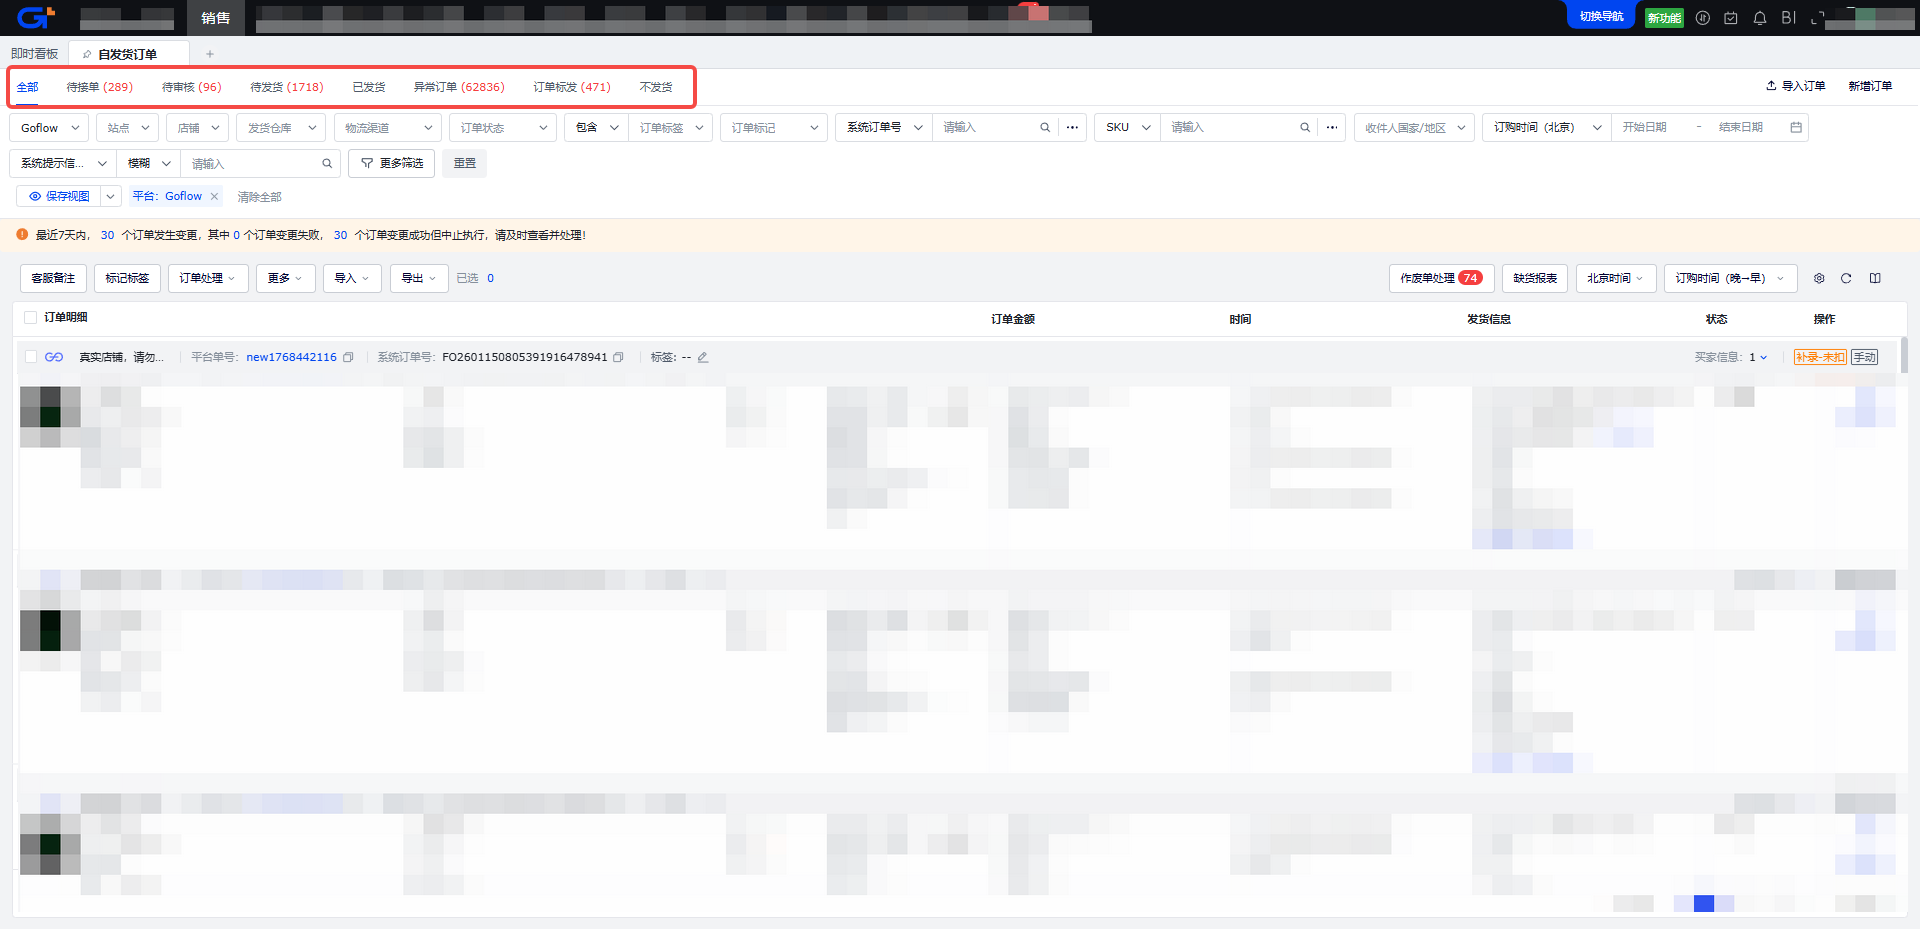The image size is (1920, 929).
Task: Copy platform order number new1768442116
Action: click(x=348, y=357)
